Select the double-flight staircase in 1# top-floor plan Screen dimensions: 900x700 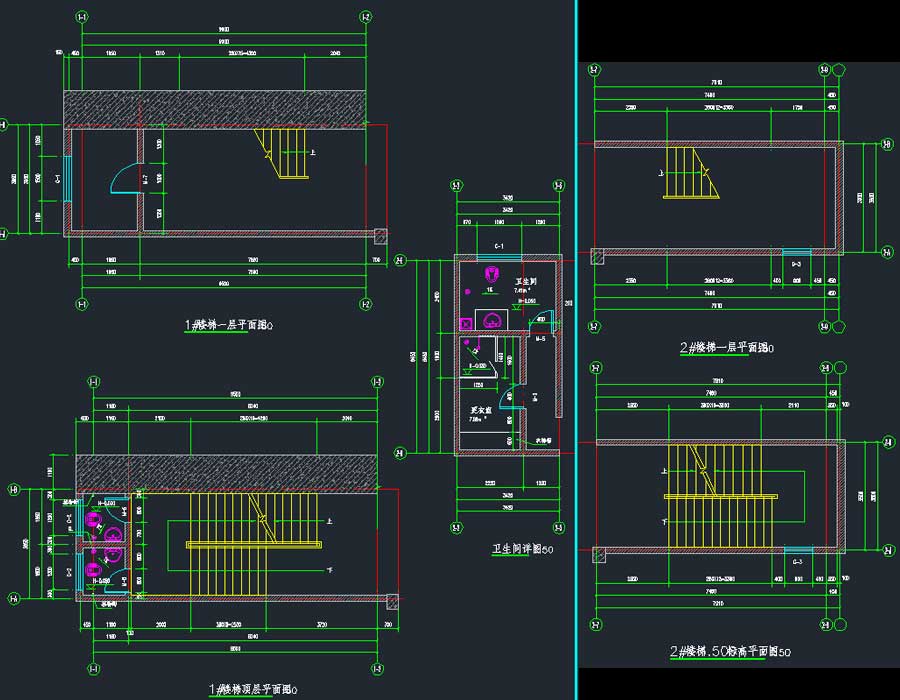click(253, 544)
